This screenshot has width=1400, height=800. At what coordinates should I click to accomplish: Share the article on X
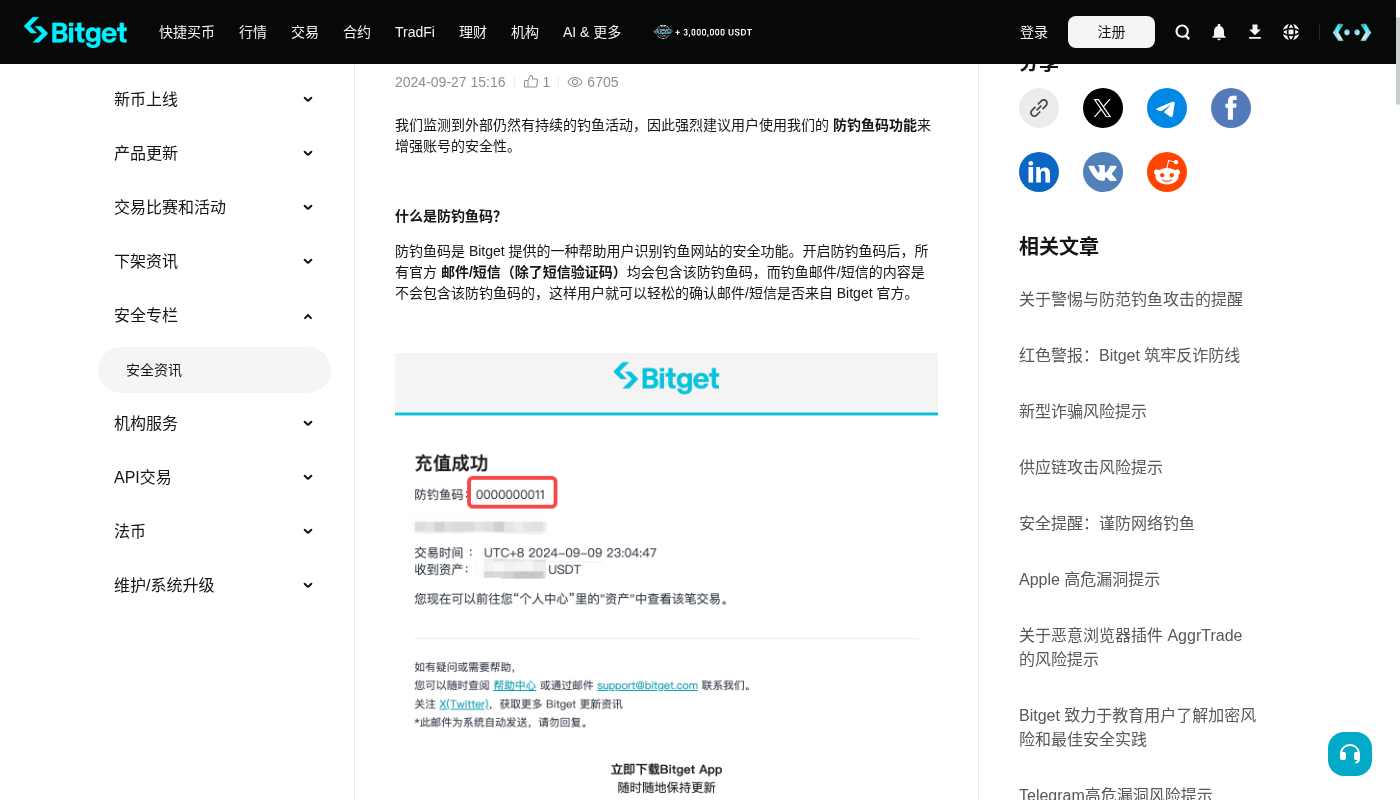[1103, 108]
